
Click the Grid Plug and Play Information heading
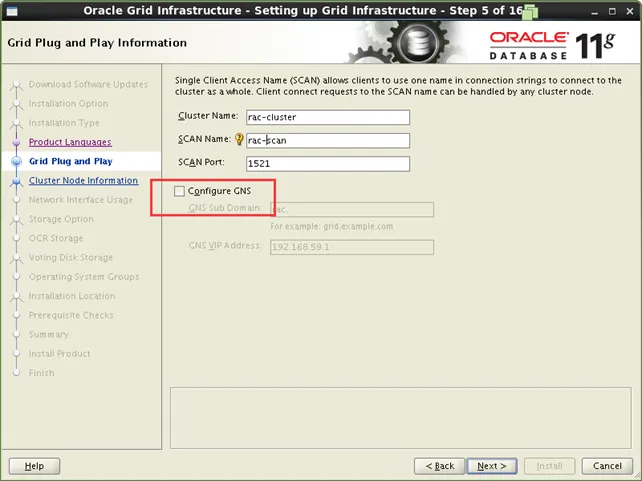[97, 43]
